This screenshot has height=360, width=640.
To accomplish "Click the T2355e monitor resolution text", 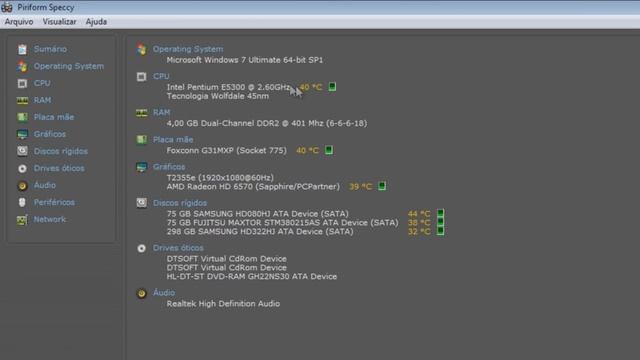I will click(x=220, y=178).
